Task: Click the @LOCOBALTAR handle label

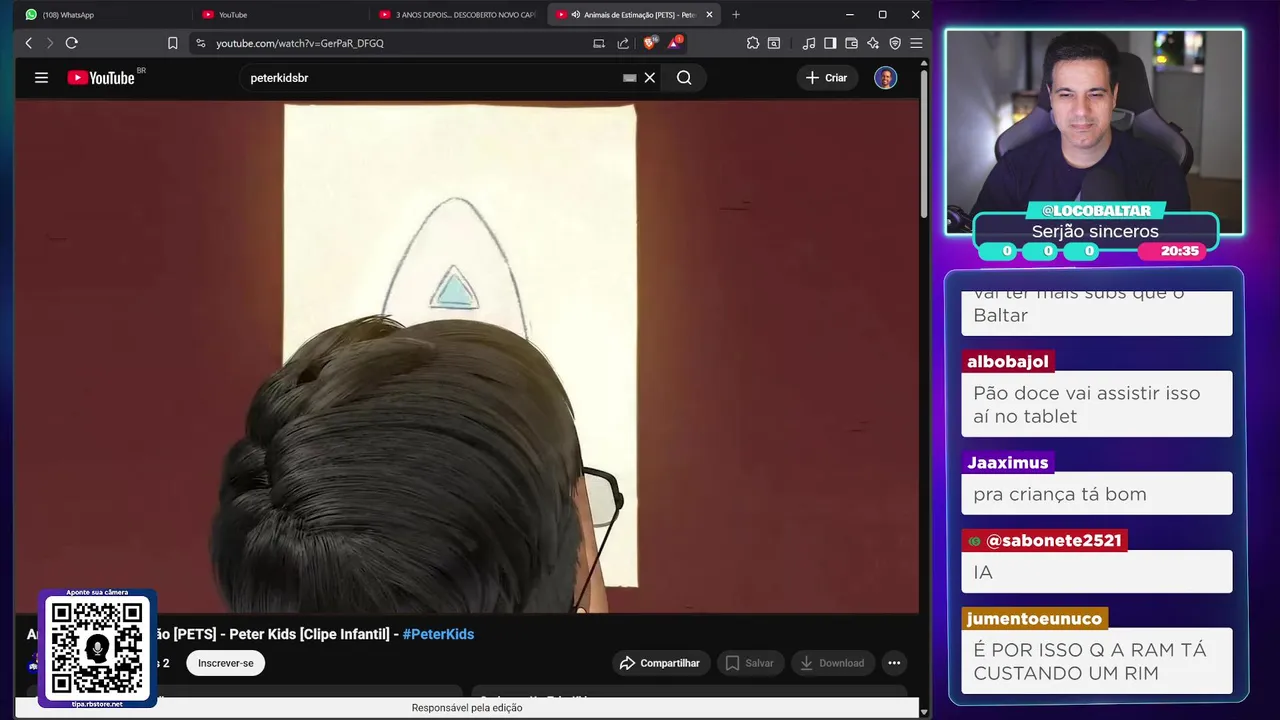Action: (x=1096, y=211)
